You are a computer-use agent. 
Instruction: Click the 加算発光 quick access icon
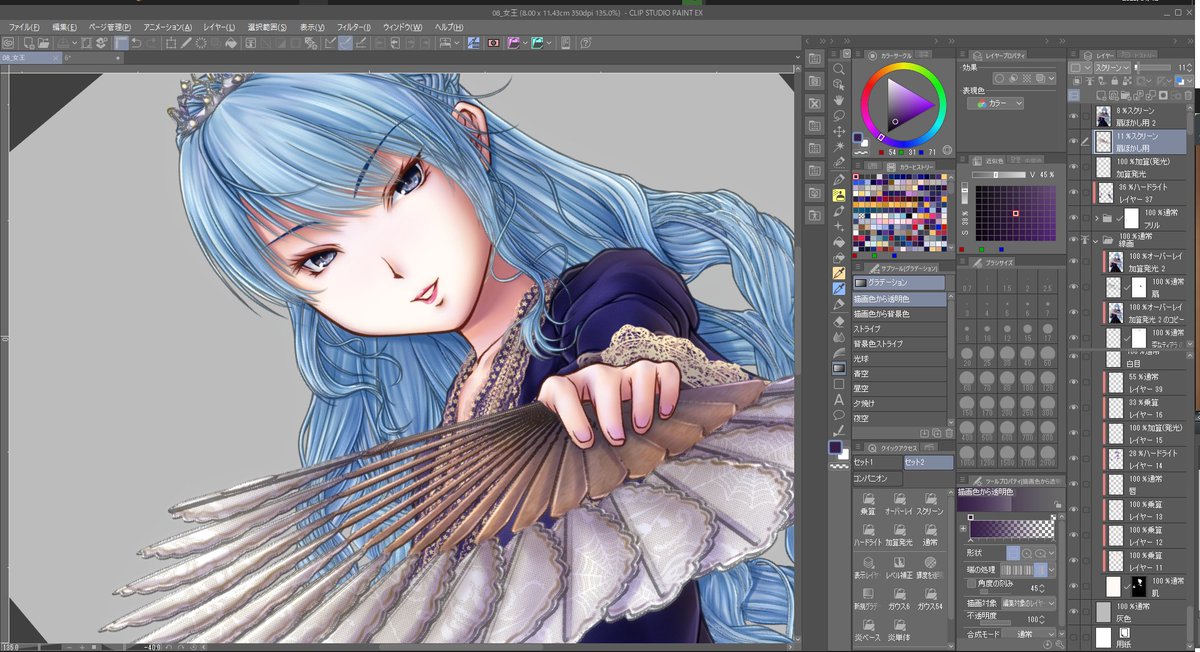coord(899,534)
